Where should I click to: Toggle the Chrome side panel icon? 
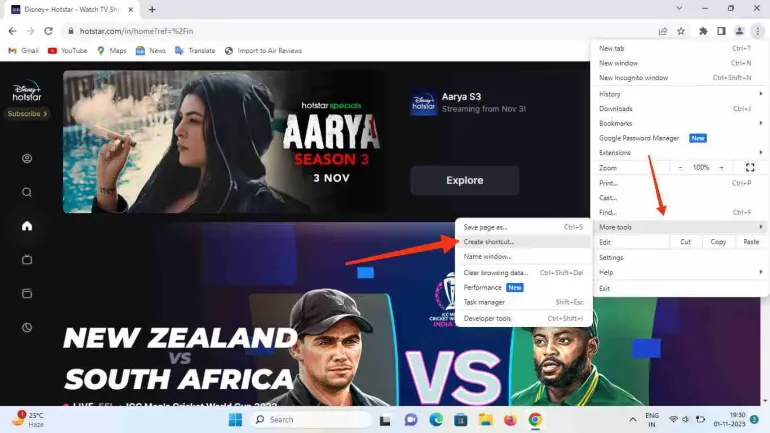[721, 31]
